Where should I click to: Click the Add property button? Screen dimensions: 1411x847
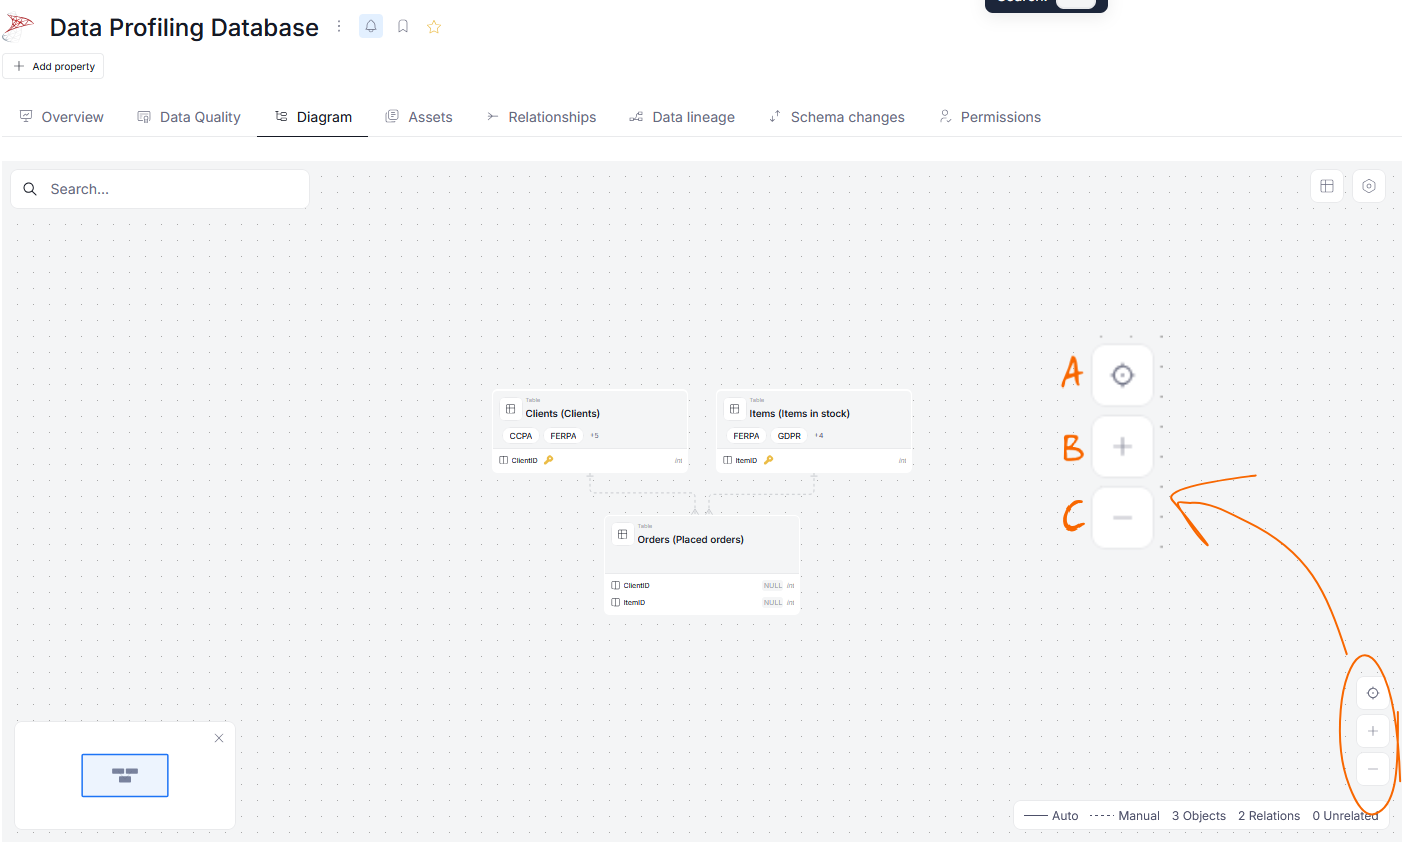coord(54,66)
